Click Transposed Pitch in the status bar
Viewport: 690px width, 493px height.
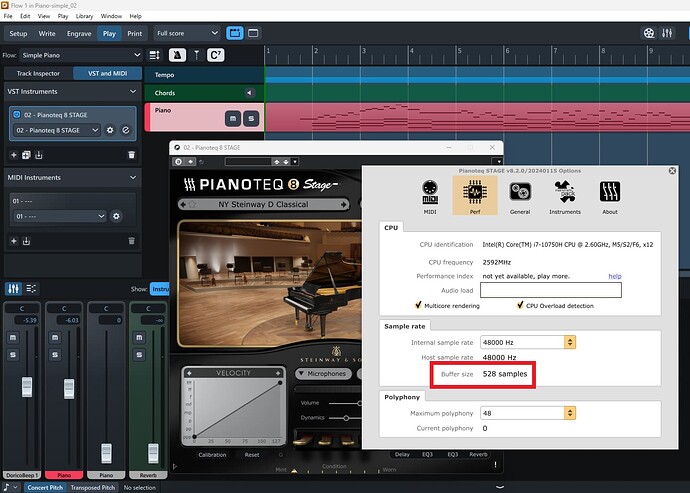(x=92, y=487)
